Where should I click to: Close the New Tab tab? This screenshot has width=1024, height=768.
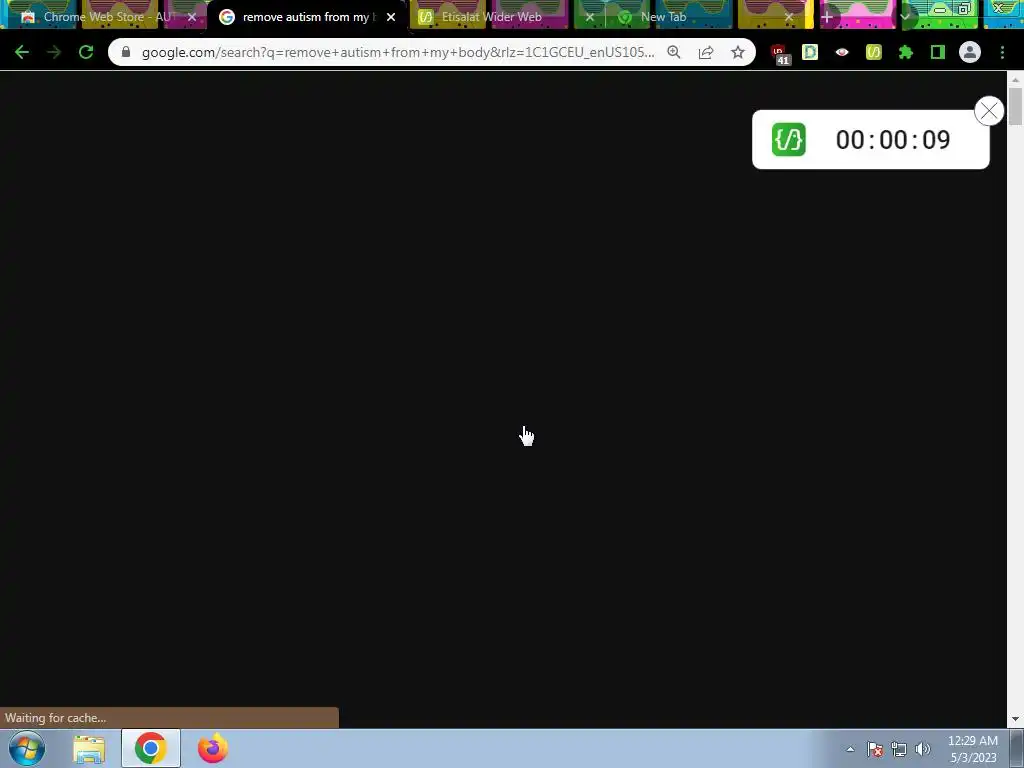789,17
